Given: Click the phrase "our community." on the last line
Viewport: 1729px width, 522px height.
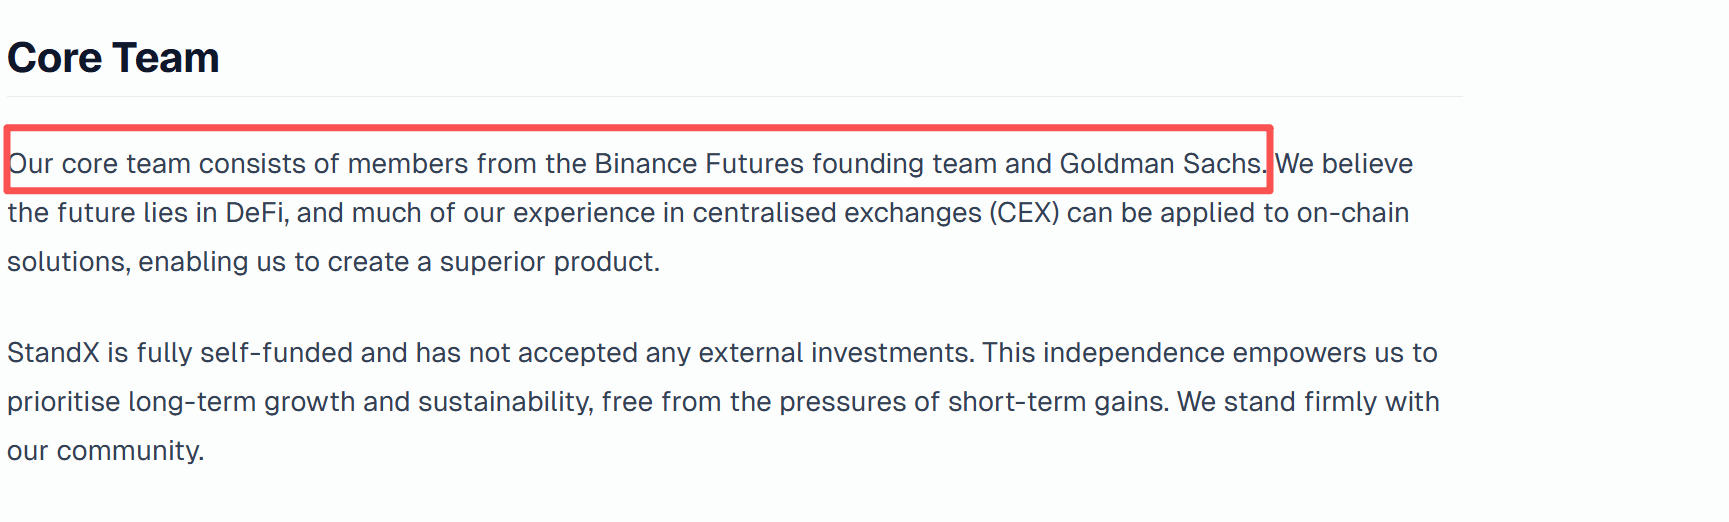Looking at the screenshot, I should click(105, 450).
